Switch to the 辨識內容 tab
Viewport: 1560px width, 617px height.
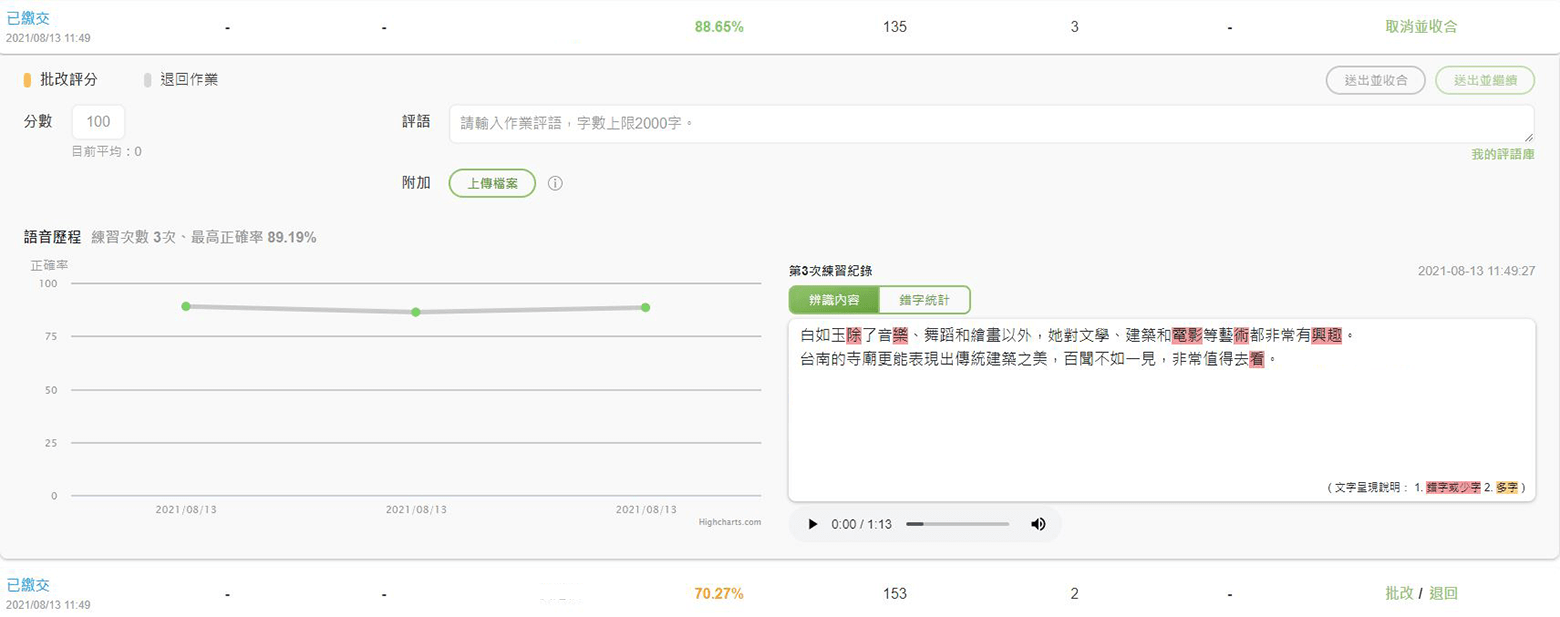[834, 300]
